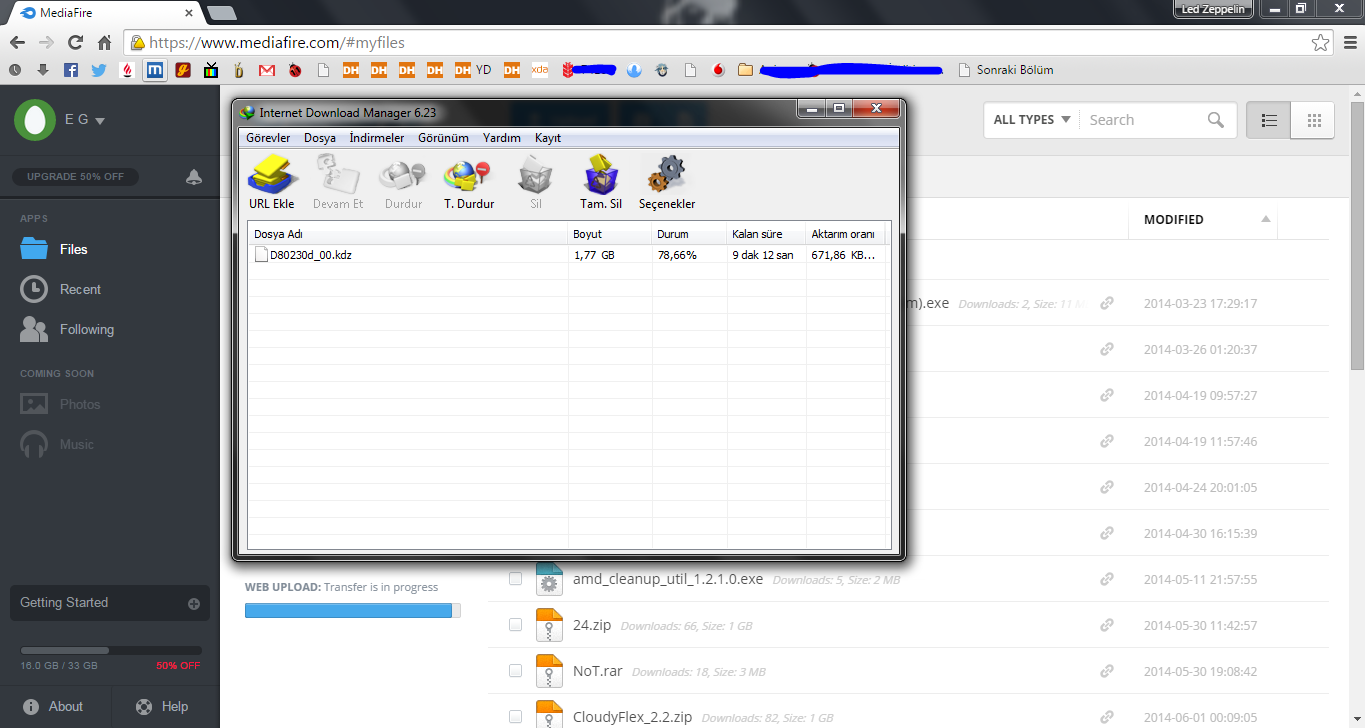Select the D80230d_00.kdz download row
The height and width of the screenshot is (728, 1365).
coord(568,255)
